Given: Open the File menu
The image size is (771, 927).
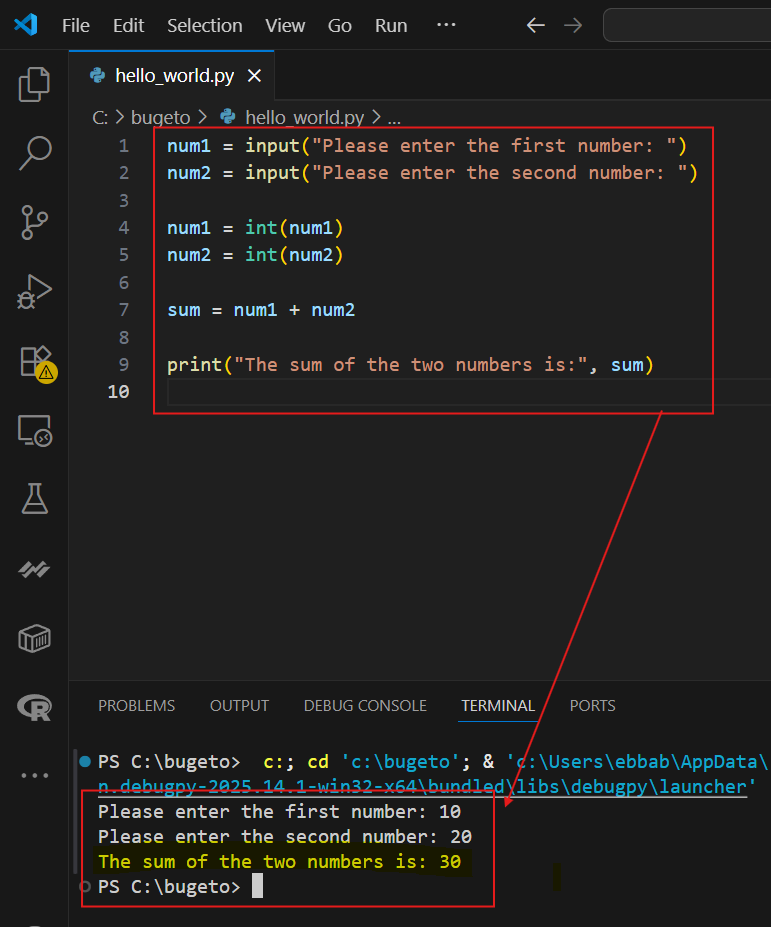Looking at the screenshot, I should [76, 25].
